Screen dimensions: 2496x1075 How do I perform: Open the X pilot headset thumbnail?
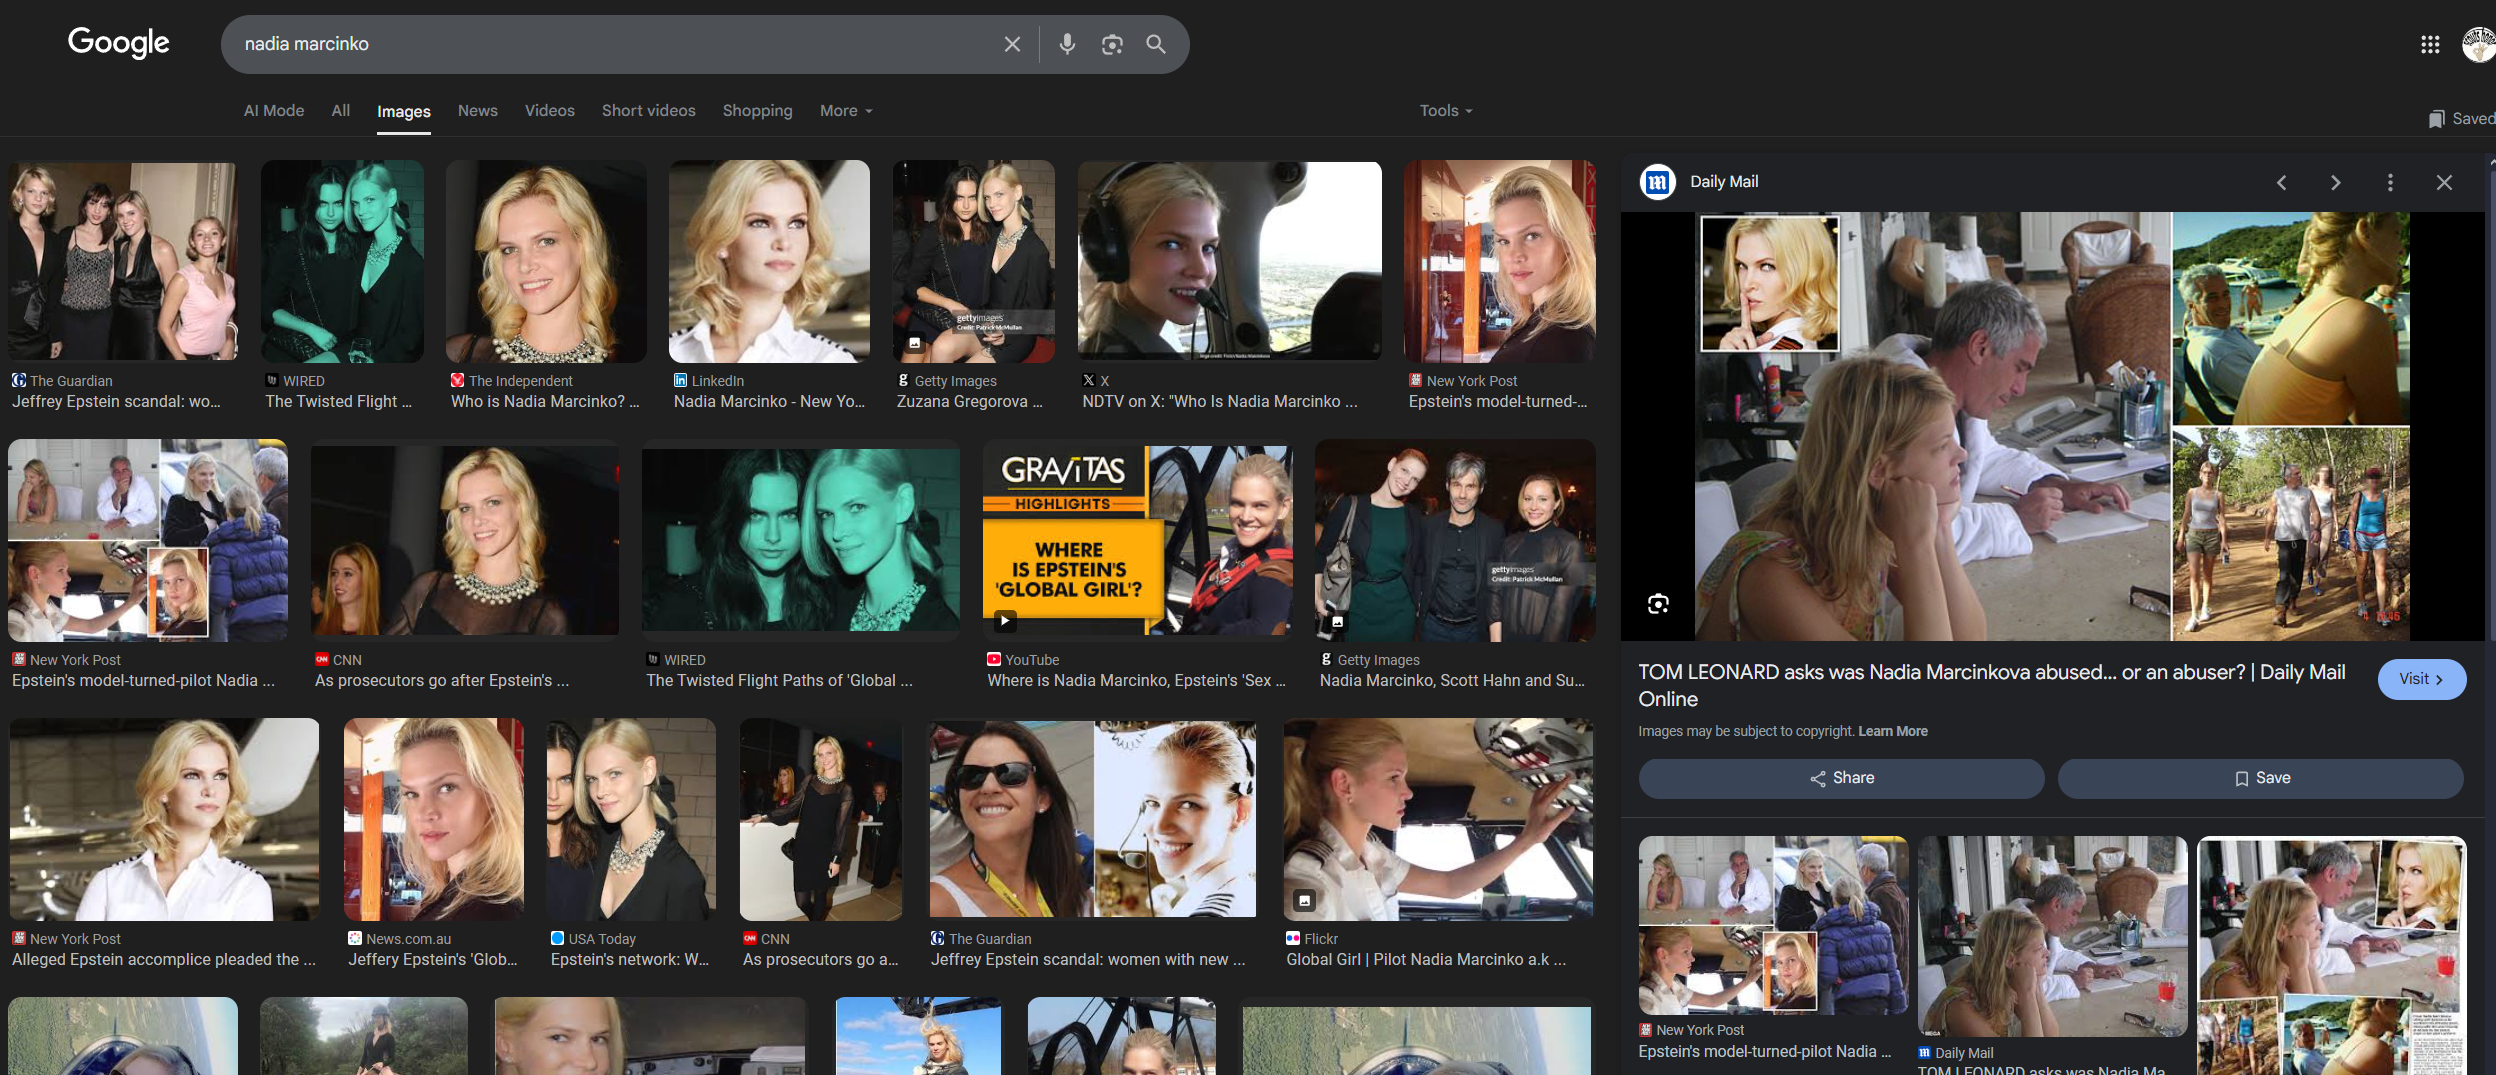[x=1230, y=261]
